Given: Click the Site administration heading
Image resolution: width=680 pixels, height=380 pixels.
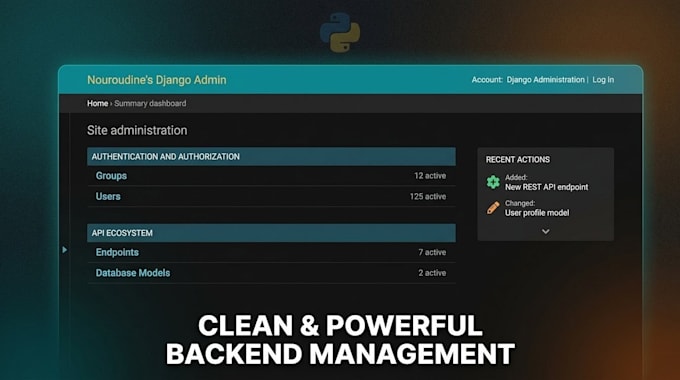Looking at the screenshot, I should click(137, 130).
